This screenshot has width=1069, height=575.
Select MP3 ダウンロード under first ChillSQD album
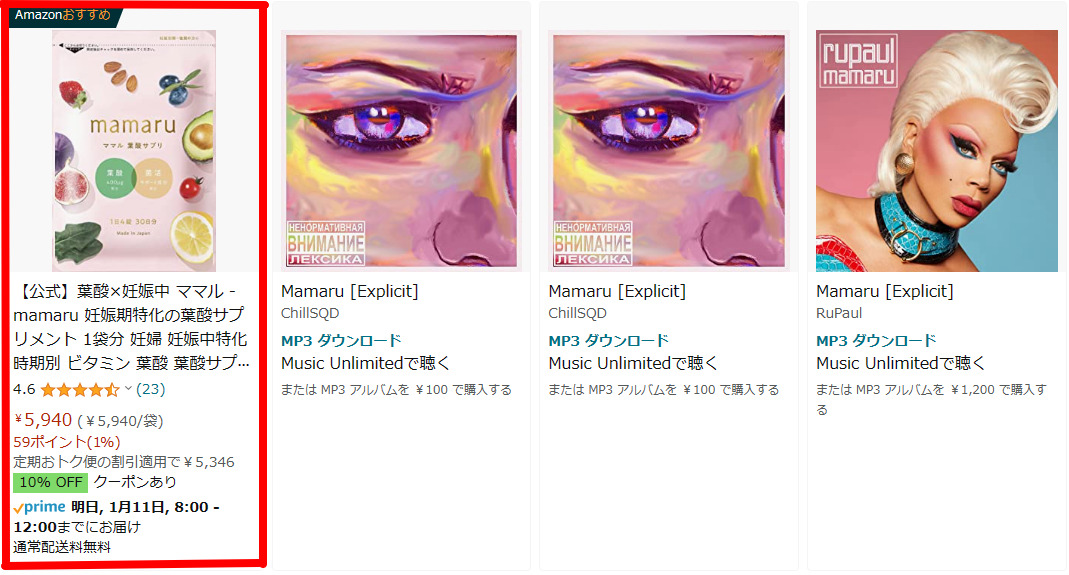341,340
